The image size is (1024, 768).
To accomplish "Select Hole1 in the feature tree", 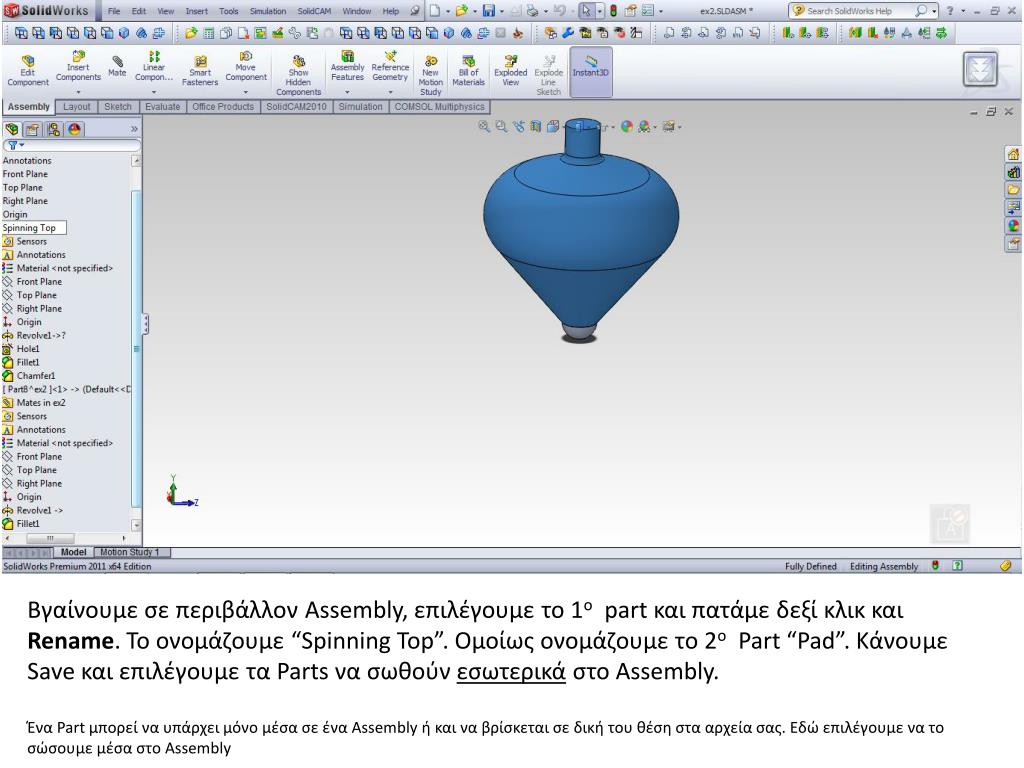I will [x=27, y=349].
